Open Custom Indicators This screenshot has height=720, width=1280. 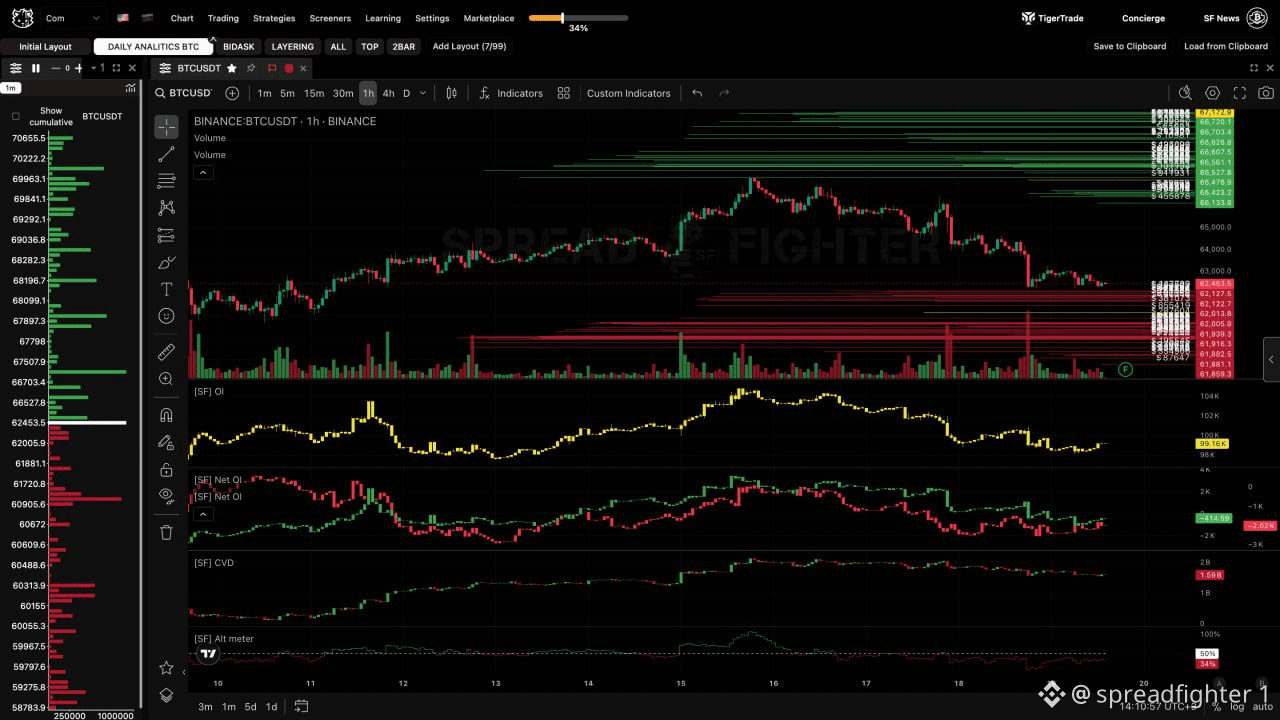coord(628,93)
